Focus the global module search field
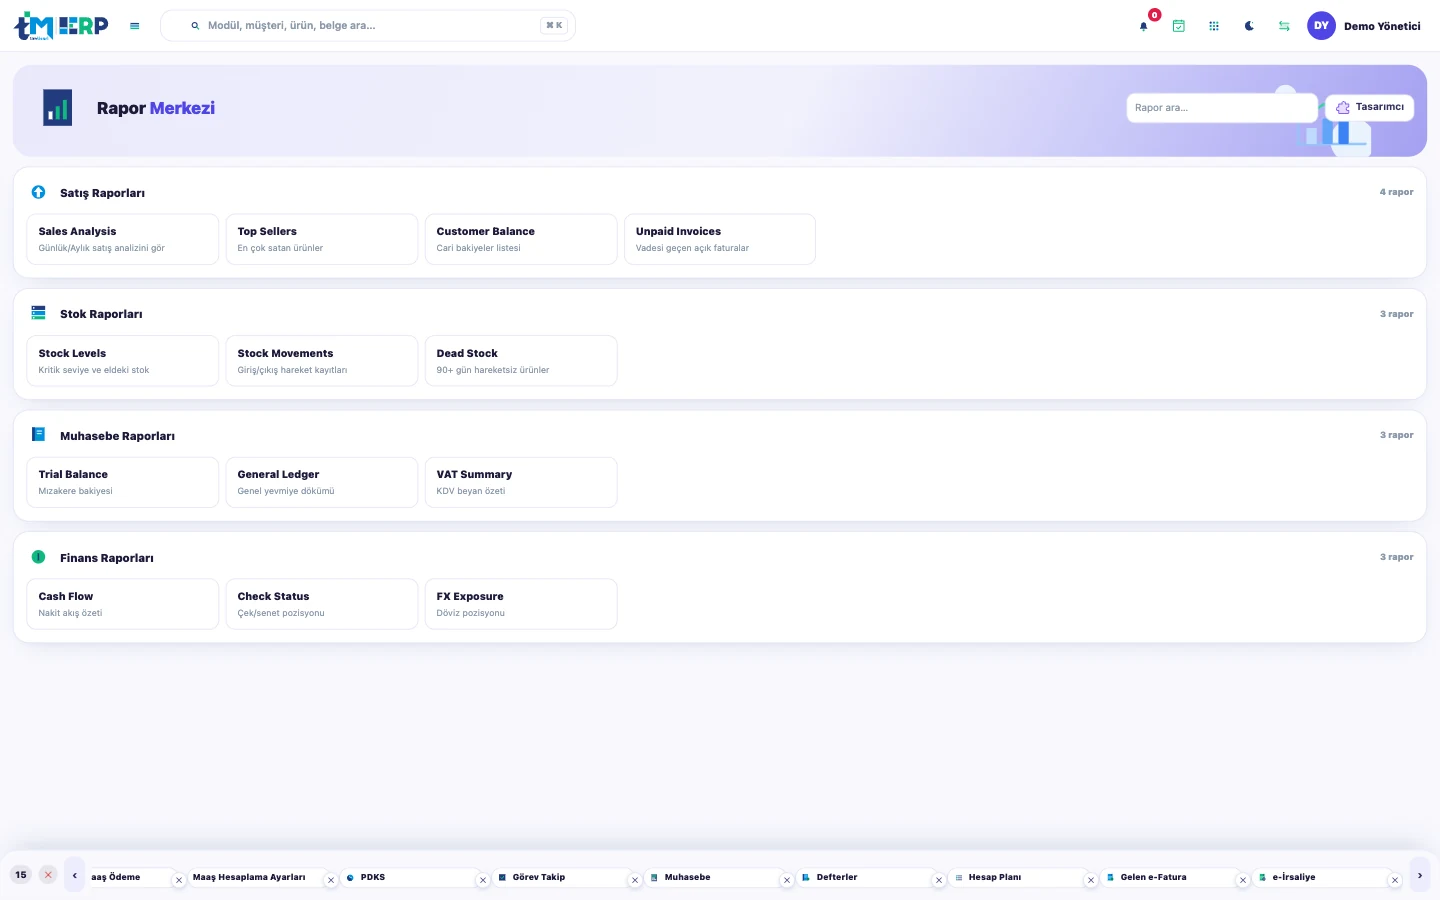The height and width of the screenshot is (900, 1440). 368,26
